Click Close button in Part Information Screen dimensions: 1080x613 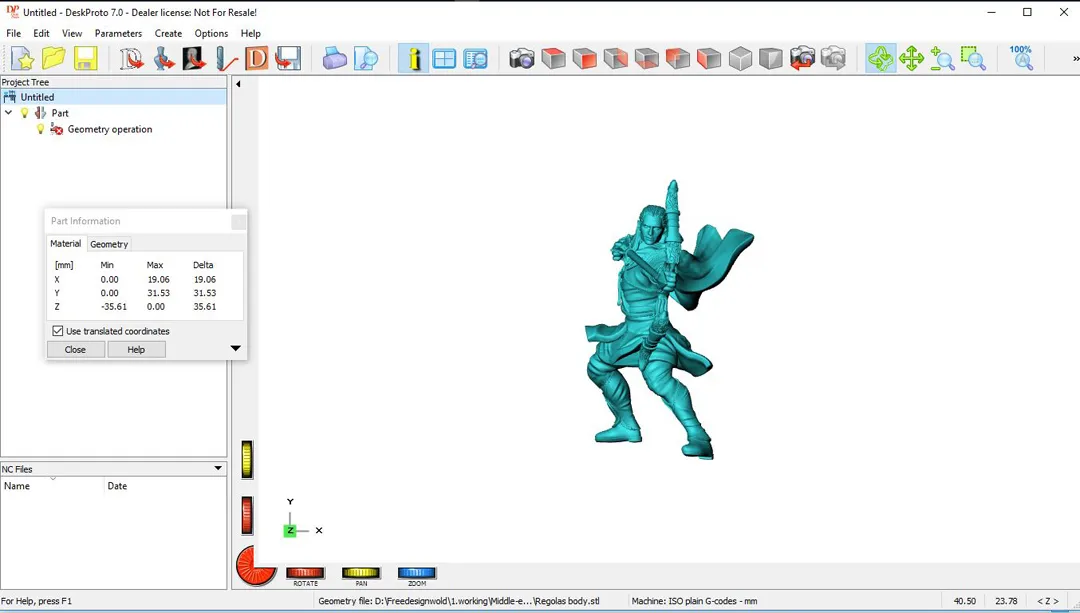(x=76, y=349)
